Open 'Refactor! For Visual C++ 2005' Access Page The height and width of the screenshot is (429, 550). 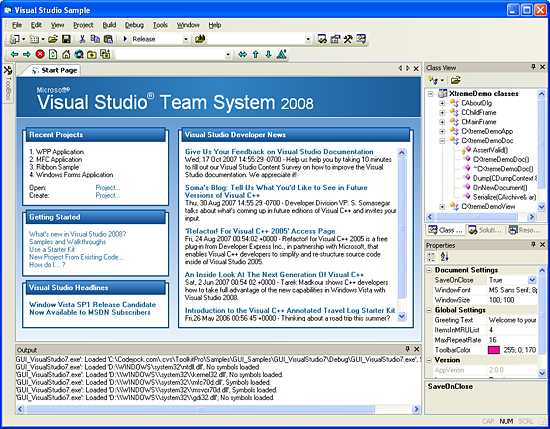tap(260, 231)
